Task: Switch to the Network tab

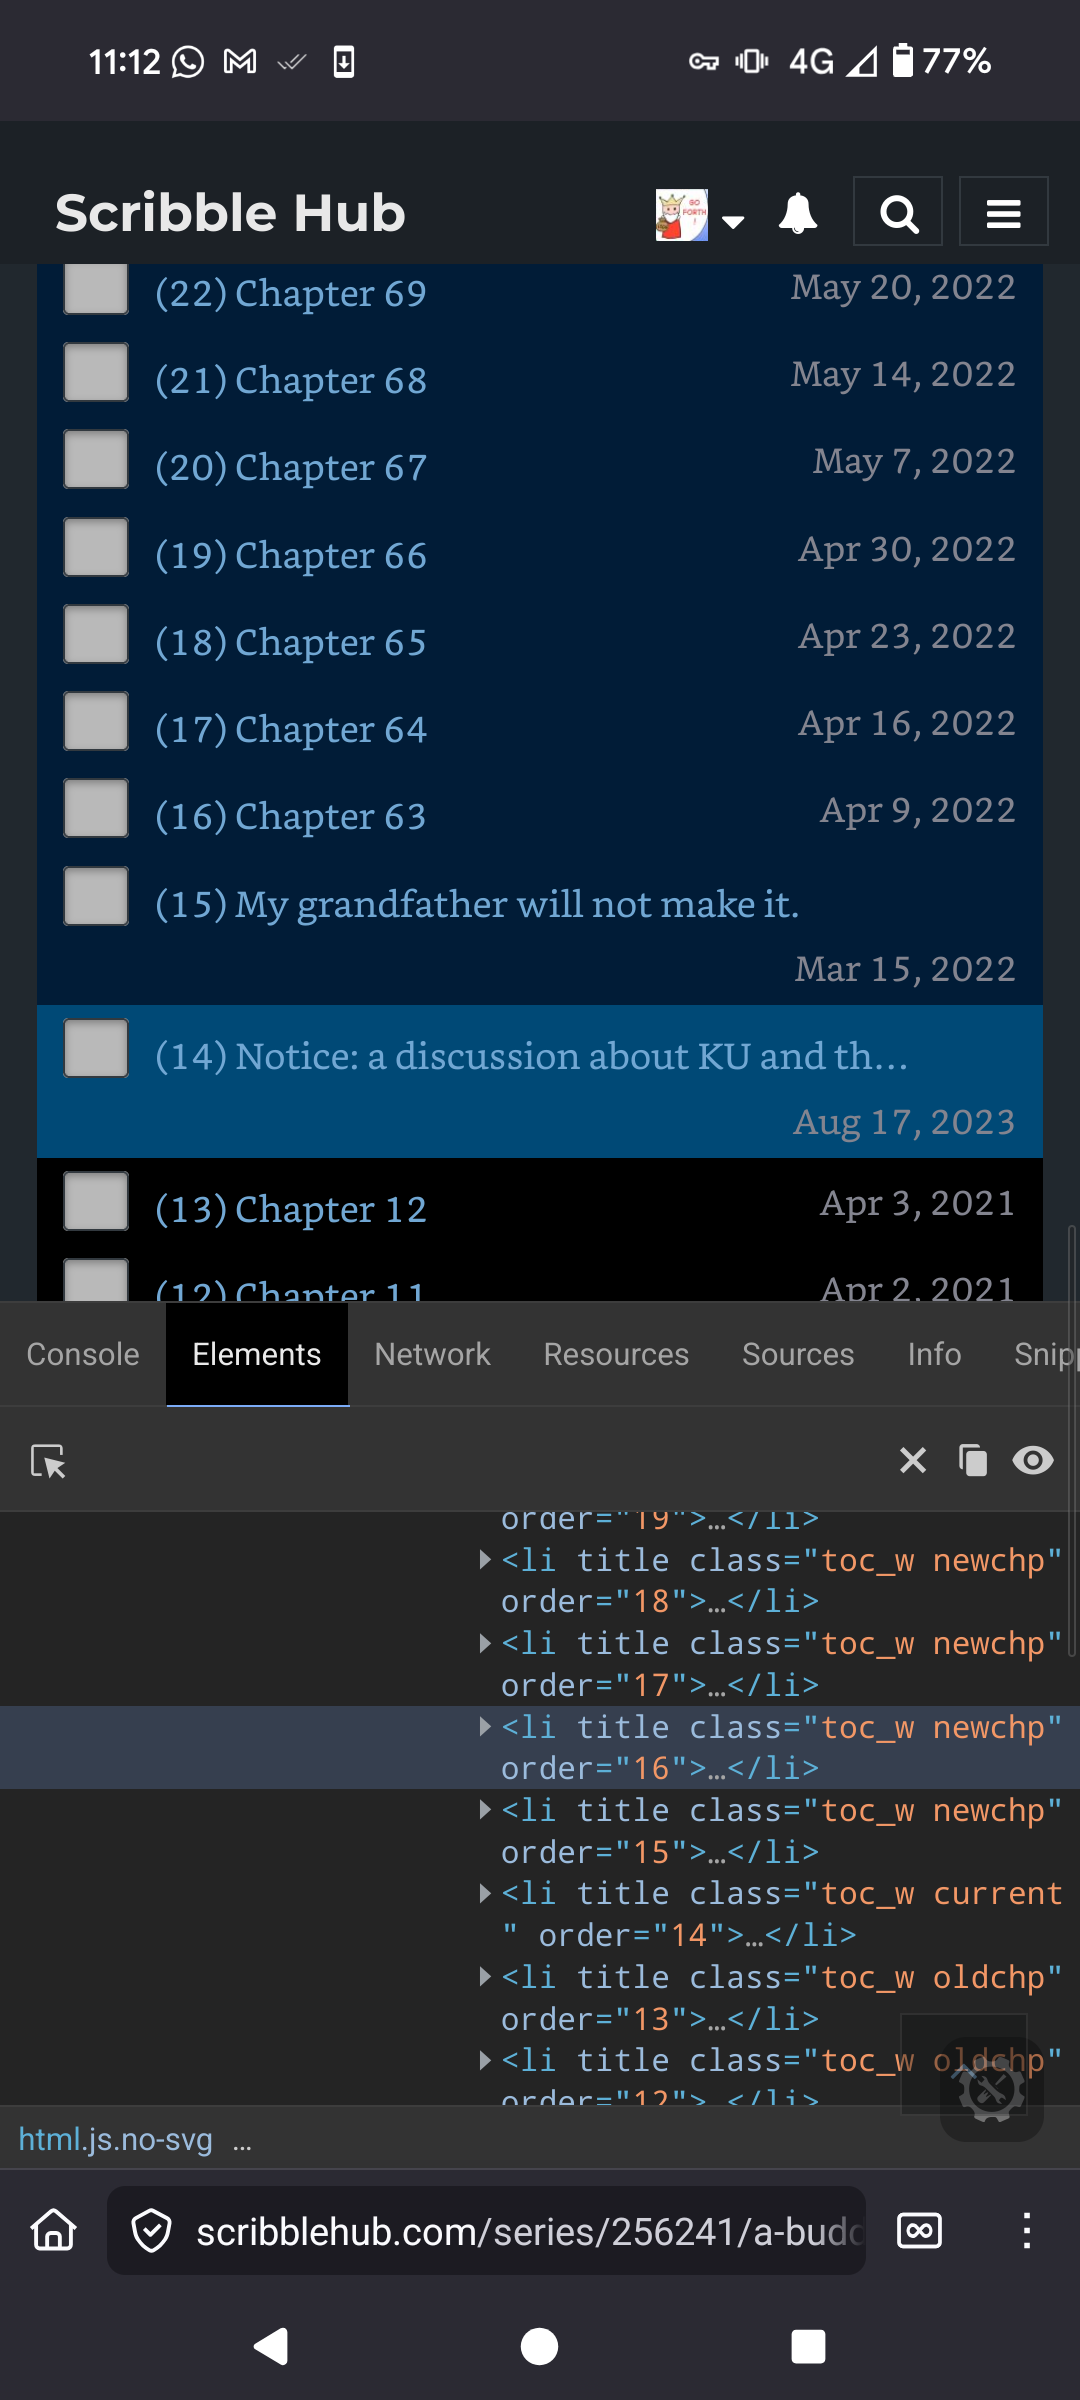Action: [432, 1354]
